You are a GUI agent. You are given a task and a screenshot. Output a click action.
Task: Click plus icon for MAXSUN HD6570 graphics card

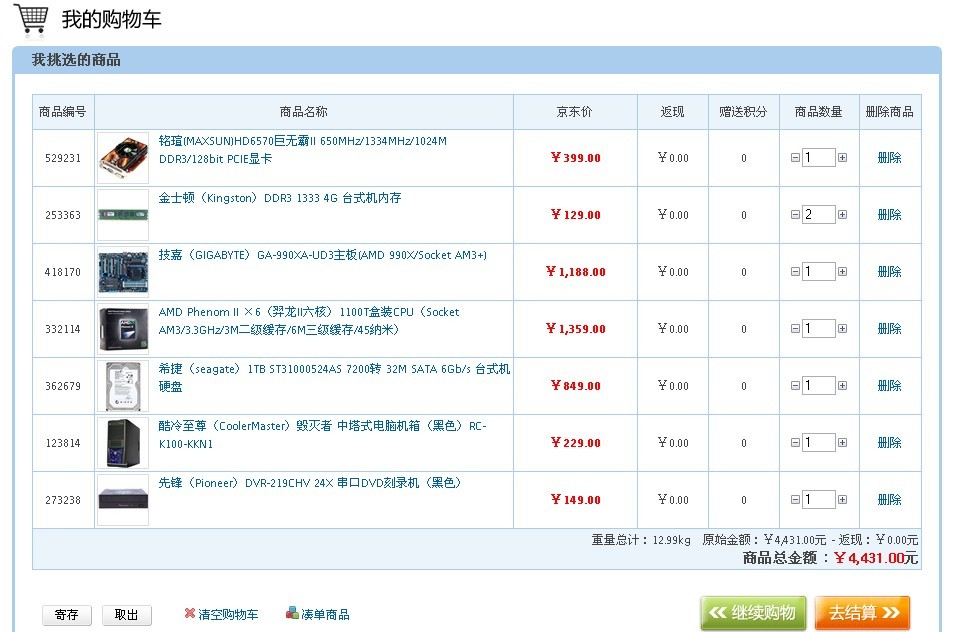tap(842, 158)
